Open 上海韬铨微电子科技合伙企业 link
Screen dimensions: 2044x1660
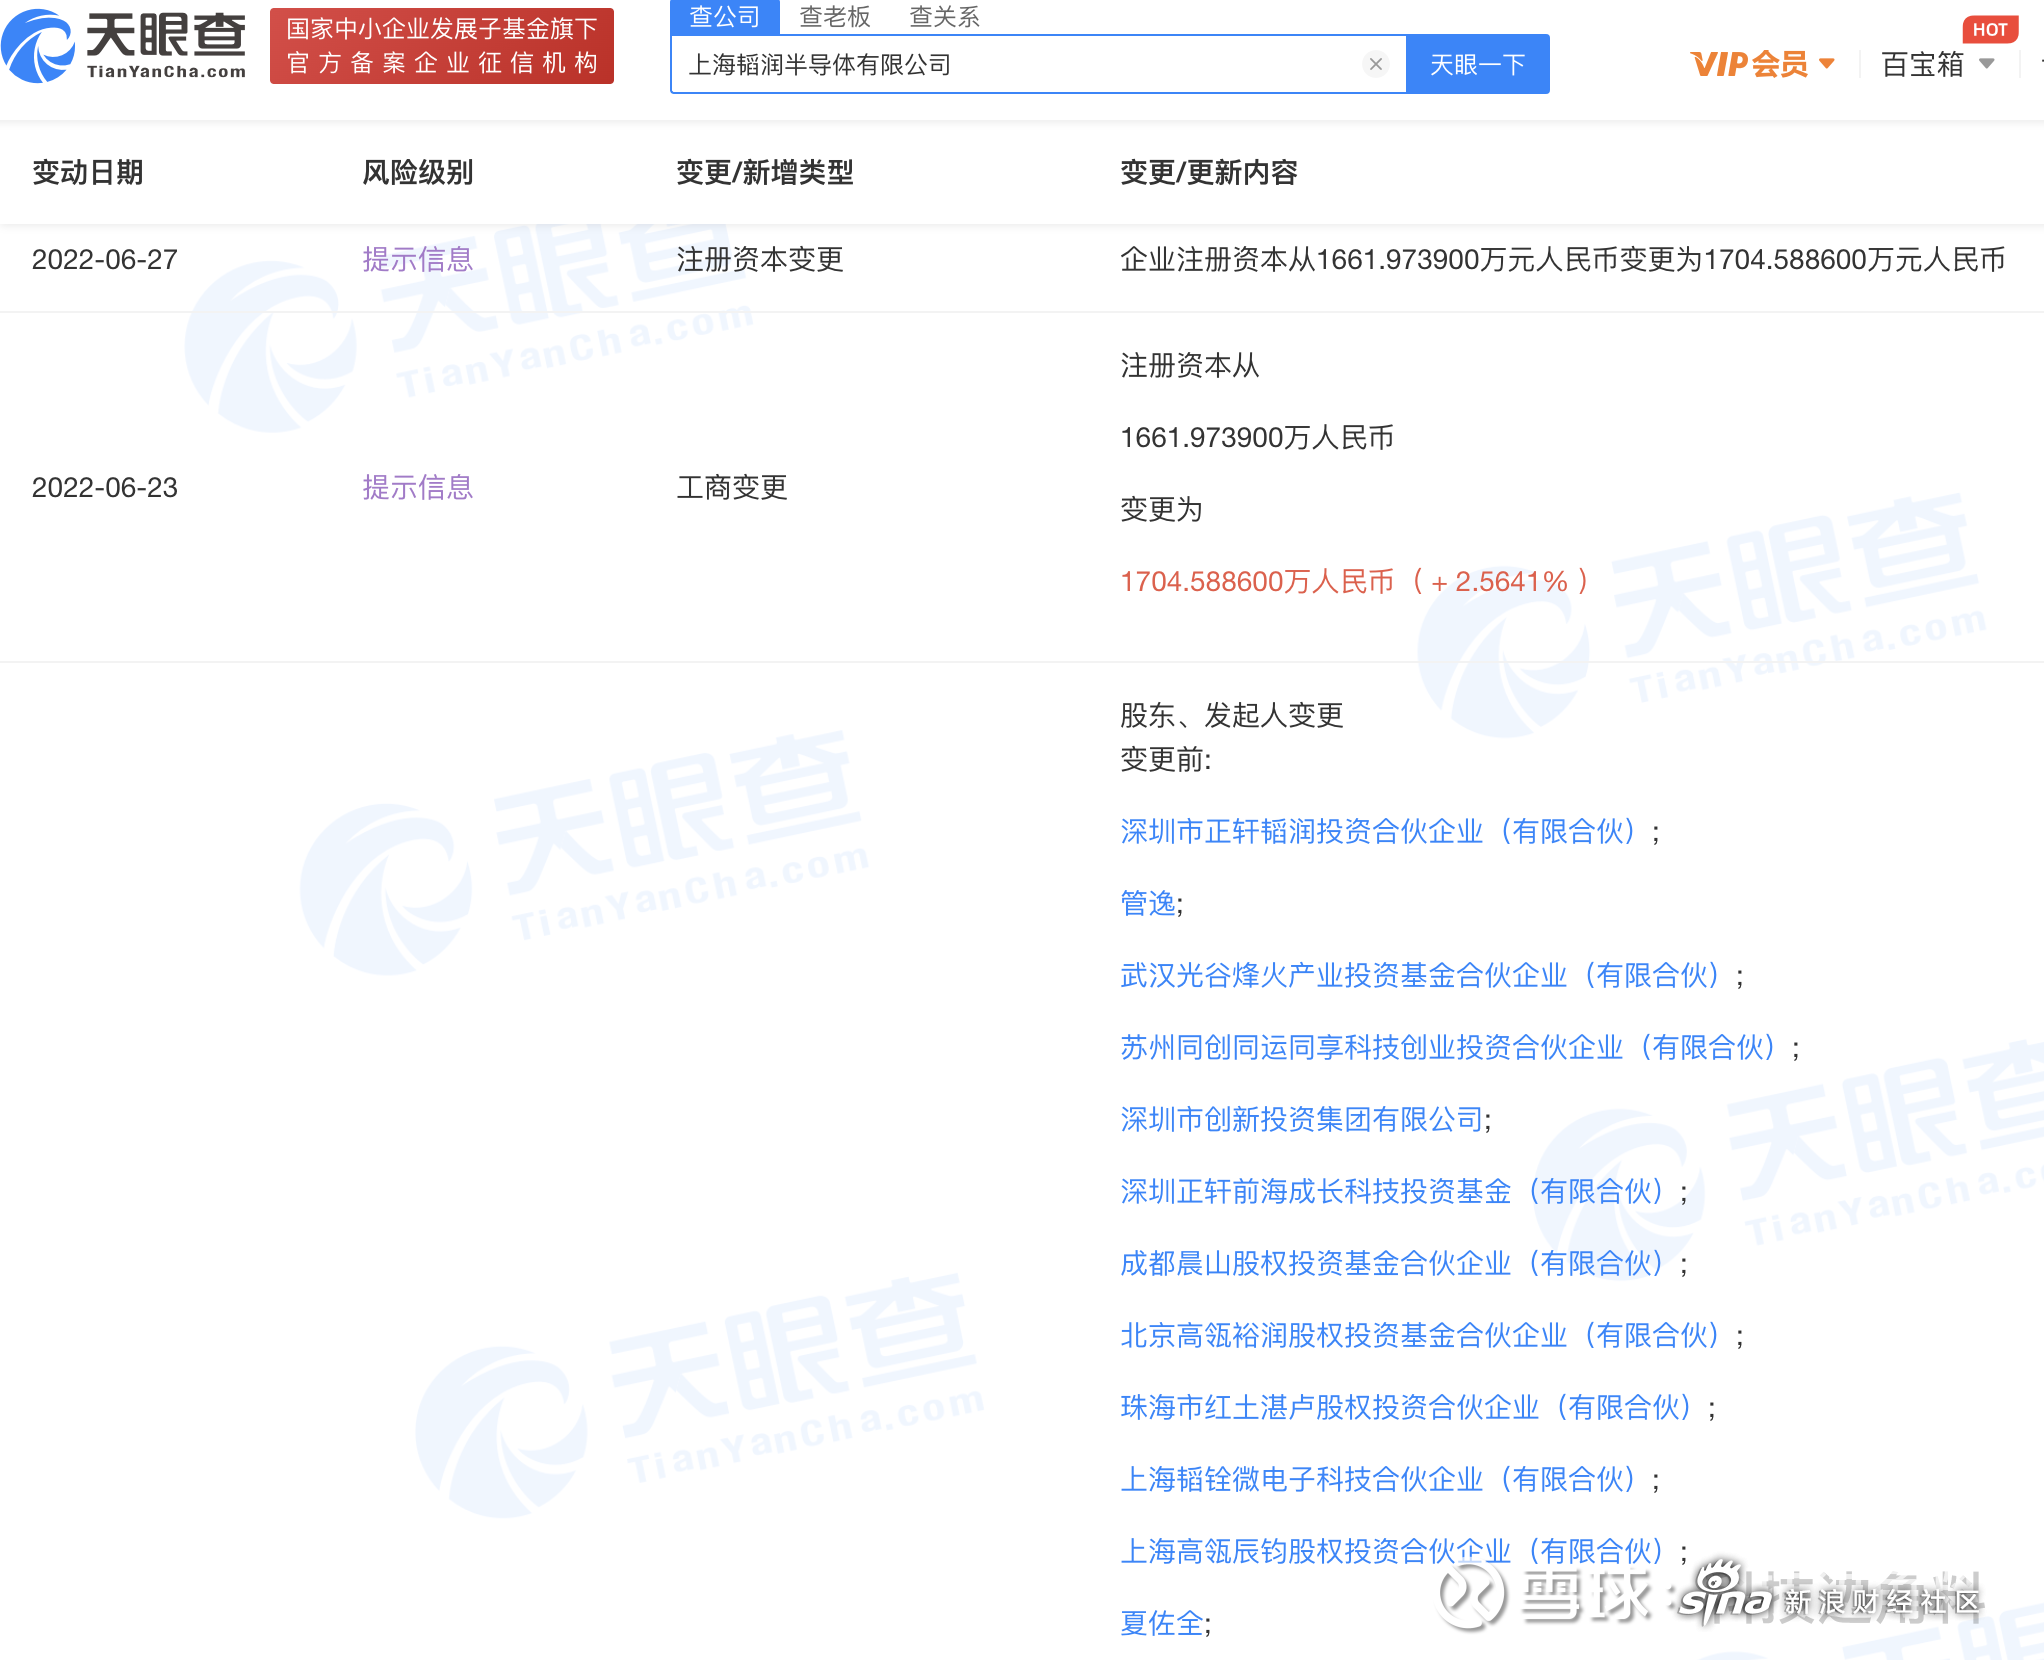(x=1379, y=1480)
